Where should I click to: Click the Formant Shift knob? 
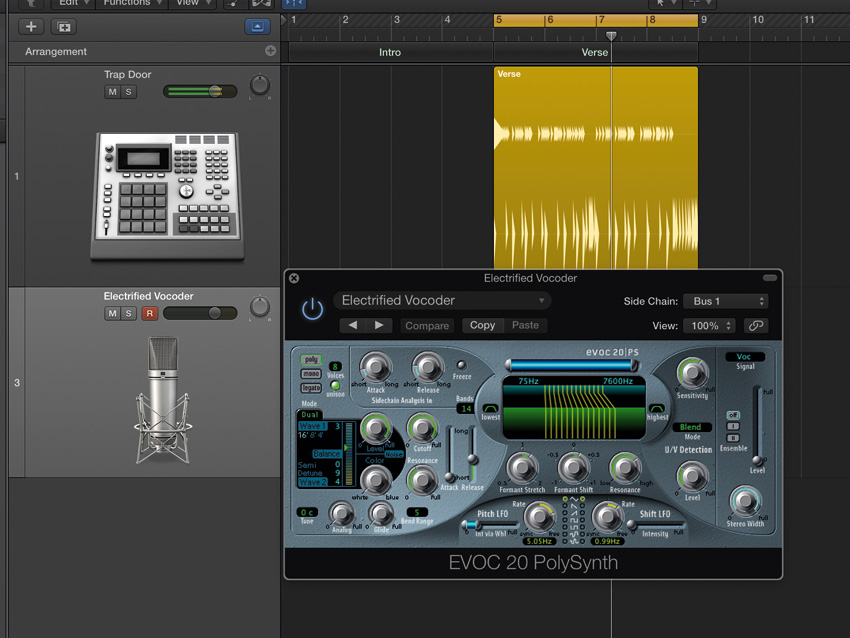point(574,467)
